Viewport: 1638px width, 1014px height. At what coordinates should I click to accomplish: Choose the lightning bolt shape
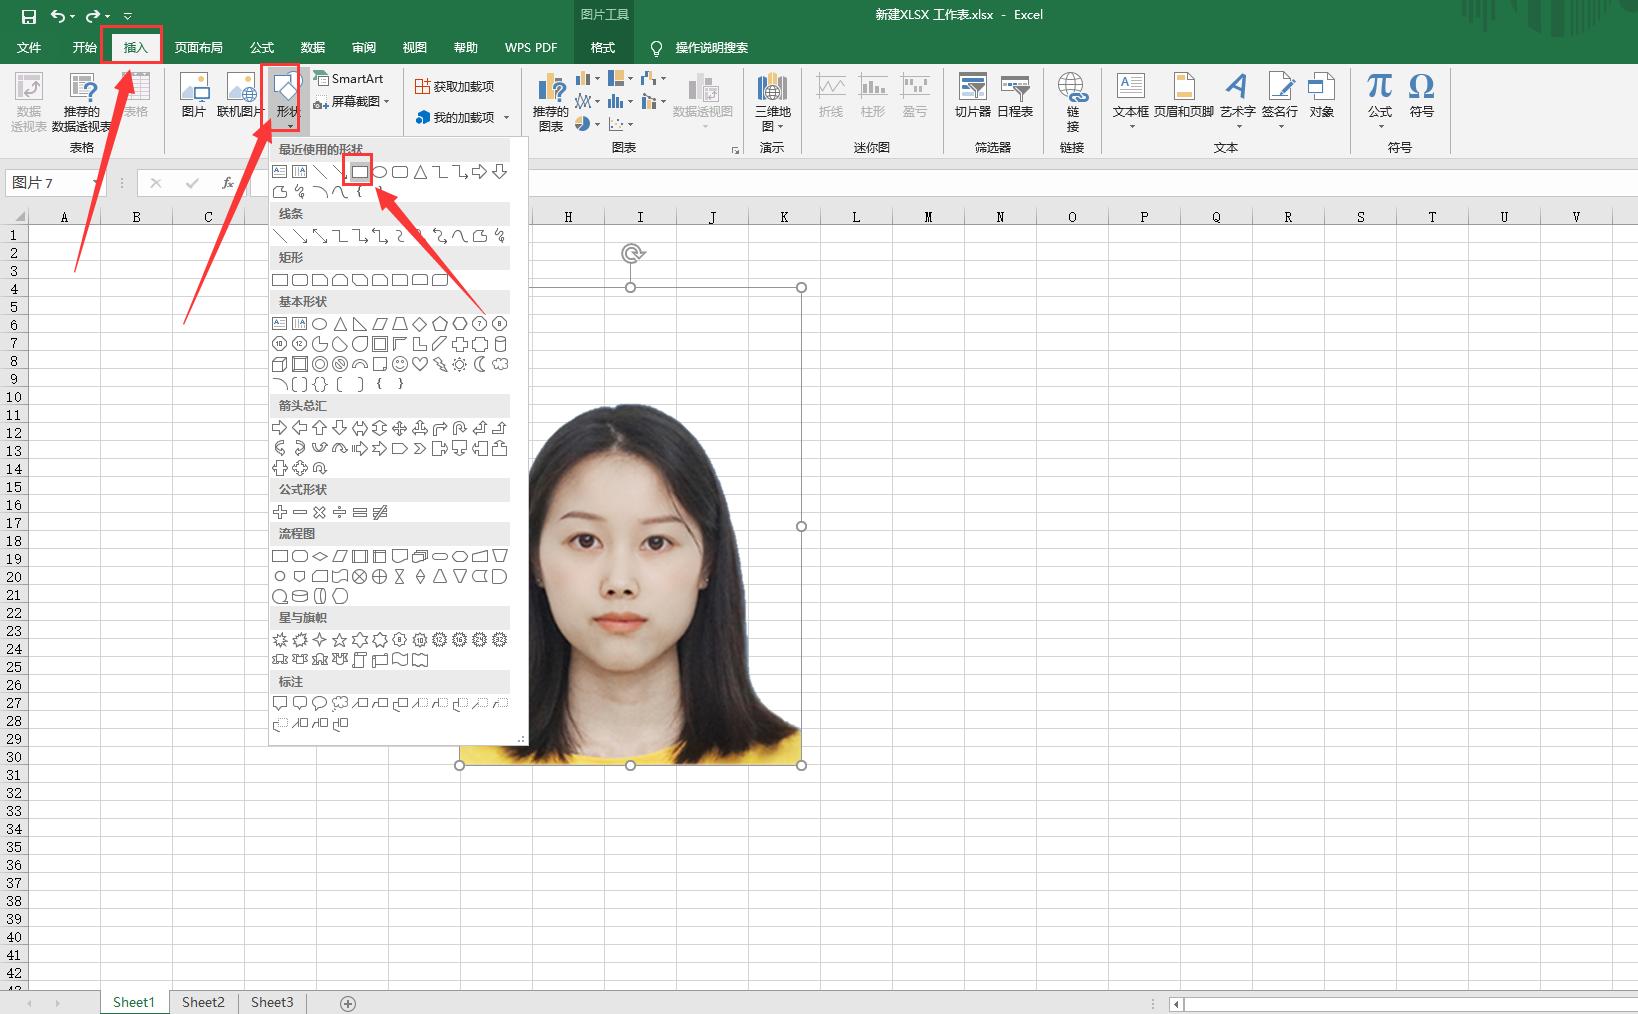[440, 364]
